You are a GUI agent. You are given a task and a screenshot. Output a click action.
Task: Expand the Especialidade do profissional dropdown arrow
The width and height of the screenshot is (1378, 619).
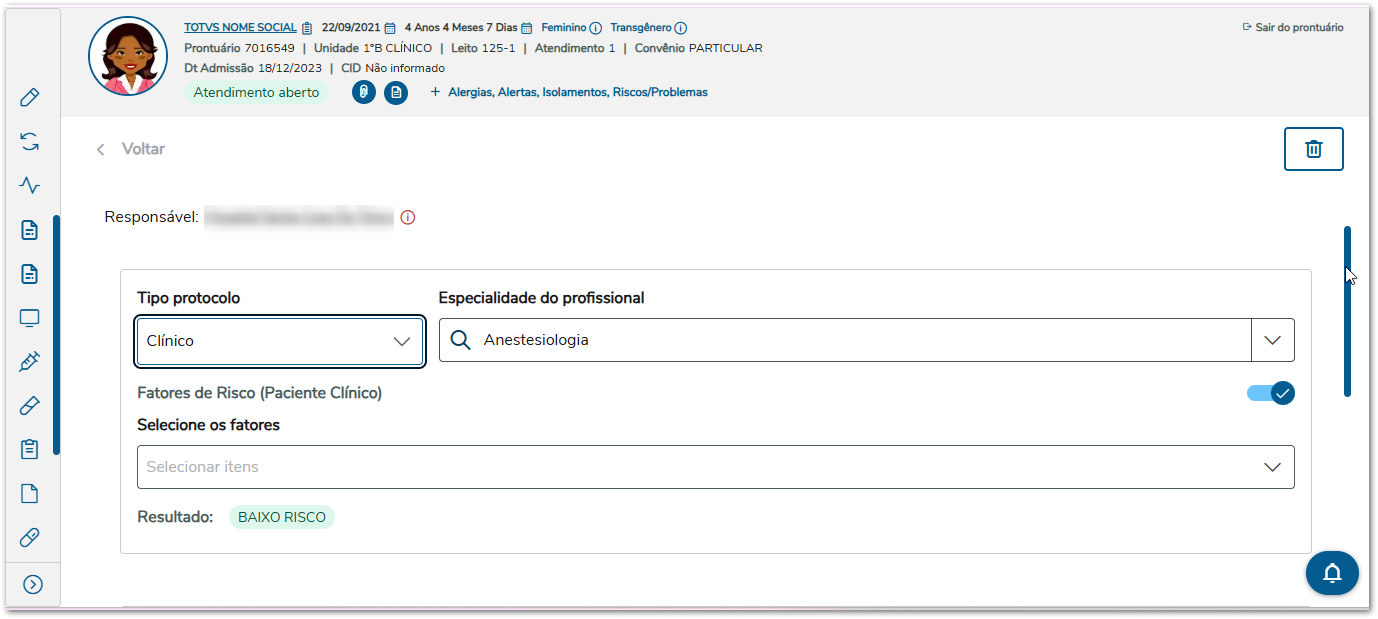[x=1272, y=340]
